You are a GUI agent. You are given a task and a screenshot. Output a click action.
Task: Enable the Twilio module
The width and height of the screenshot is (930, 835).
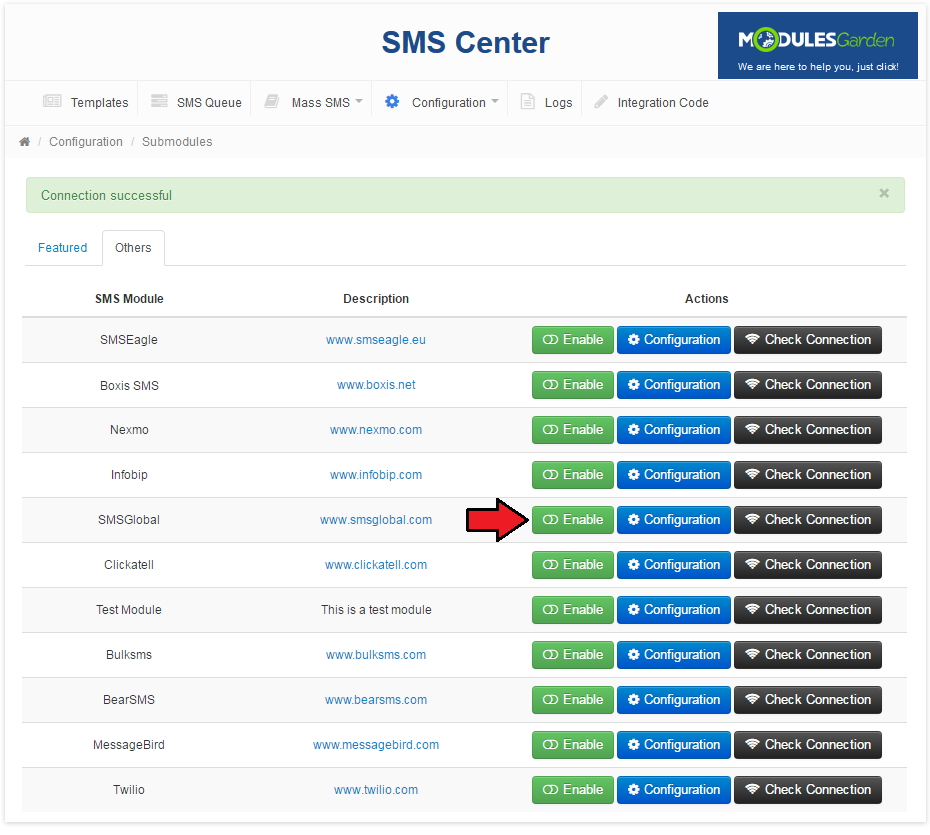[572, 791]
